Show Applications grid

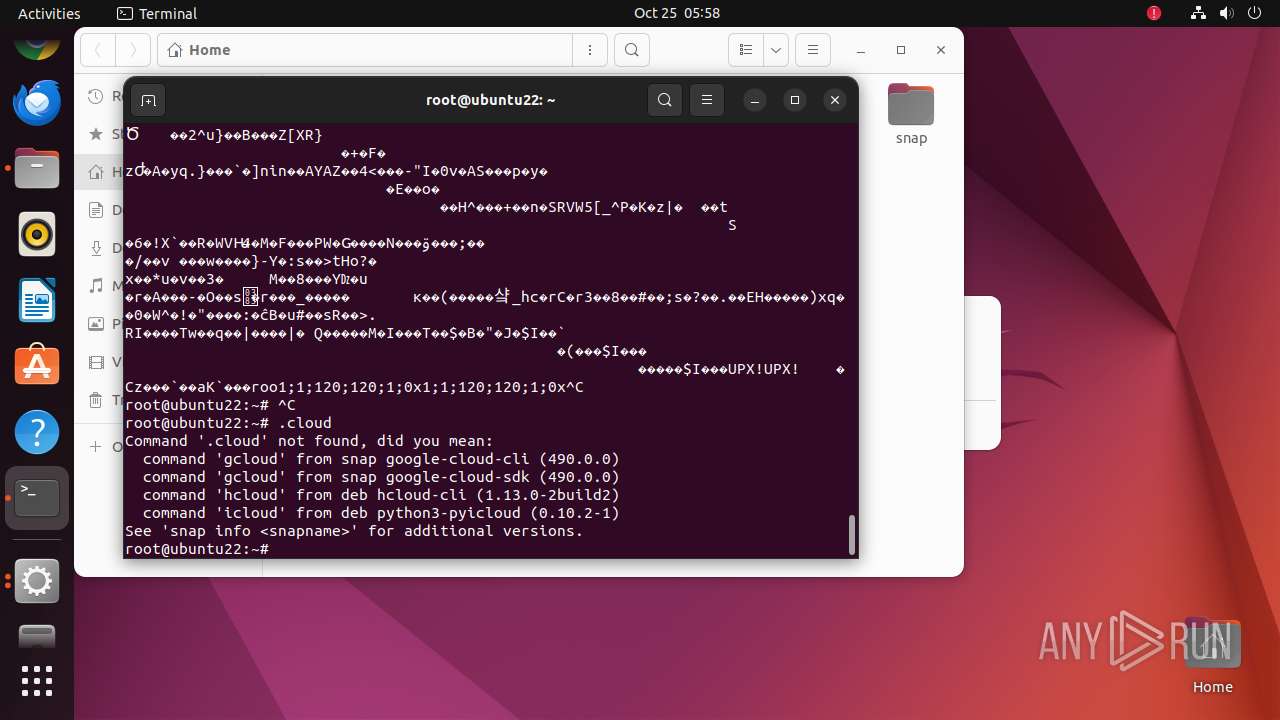click(x=37, y=681)
